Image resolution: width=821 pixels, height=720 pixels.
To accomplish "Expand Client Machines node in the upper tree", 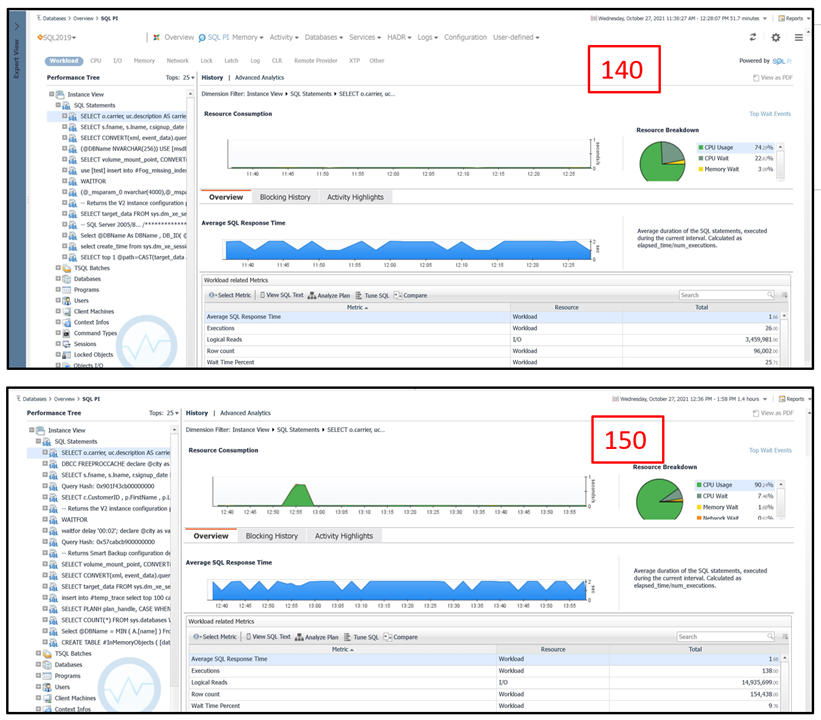I will 58,311.
